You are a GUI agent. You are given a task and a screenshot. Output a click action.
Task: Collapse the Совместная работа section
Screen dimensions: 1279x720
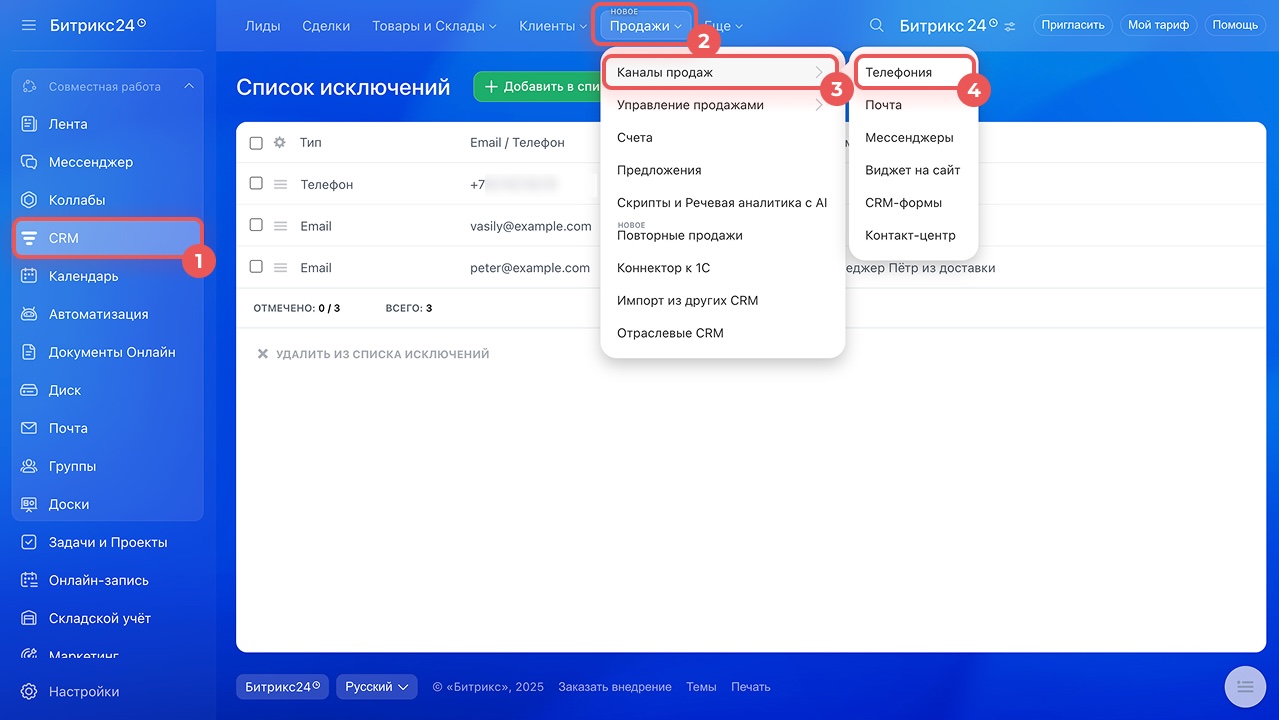[x=189, y=87]
